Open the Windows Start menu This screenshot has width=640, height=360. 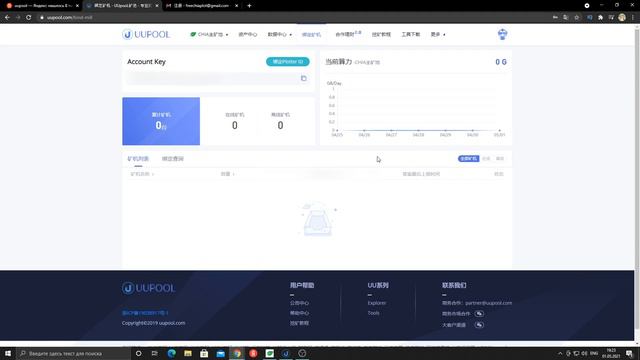[8, 353]
